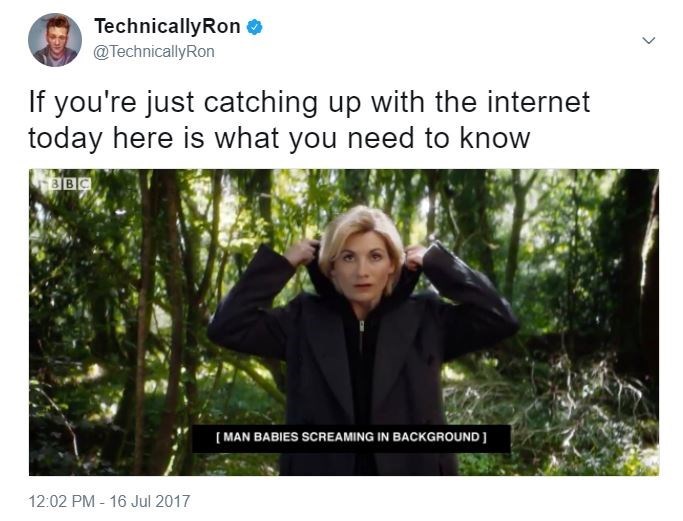Open the attached forest photo full size

point(344,322)
